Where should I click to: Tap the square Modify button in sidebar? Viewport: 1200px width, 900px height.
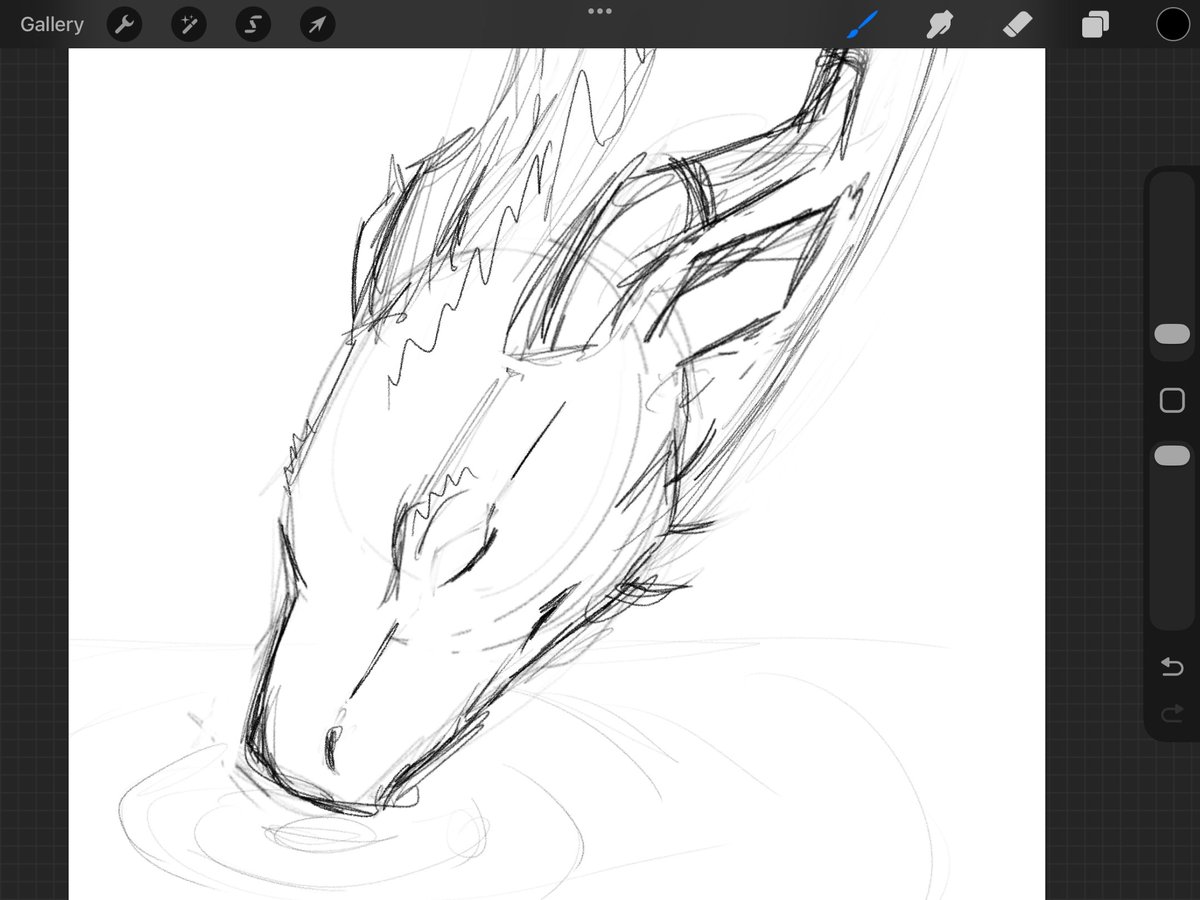coord(1172,401)
